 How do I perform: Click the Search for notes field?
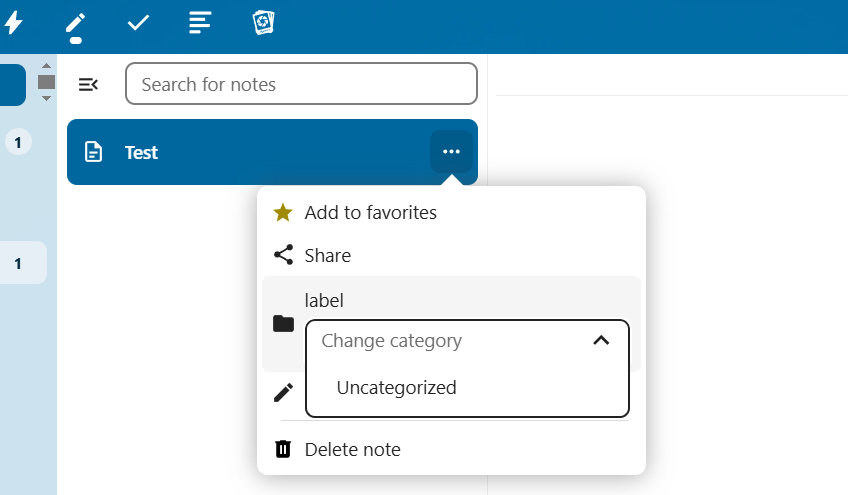click(300, 84)
